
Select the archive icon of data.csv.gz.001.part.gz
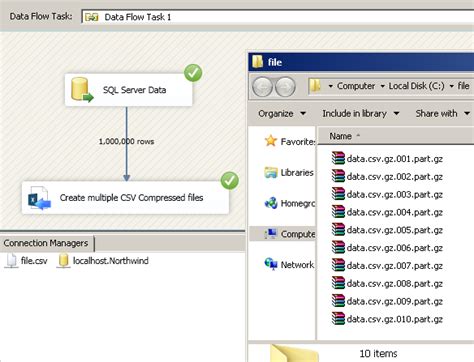tap(338, 158)
